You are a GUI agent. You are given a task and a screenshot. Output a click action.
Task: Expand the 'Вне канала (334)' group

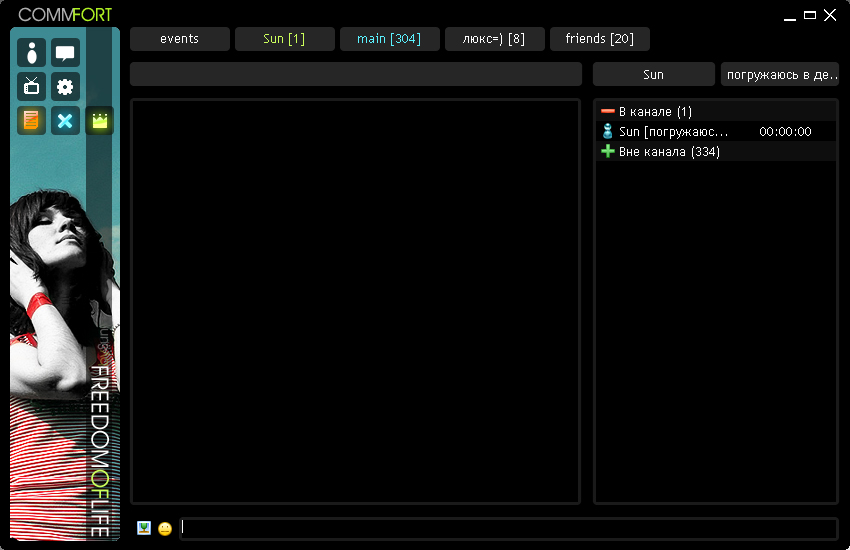coord(607,152)
